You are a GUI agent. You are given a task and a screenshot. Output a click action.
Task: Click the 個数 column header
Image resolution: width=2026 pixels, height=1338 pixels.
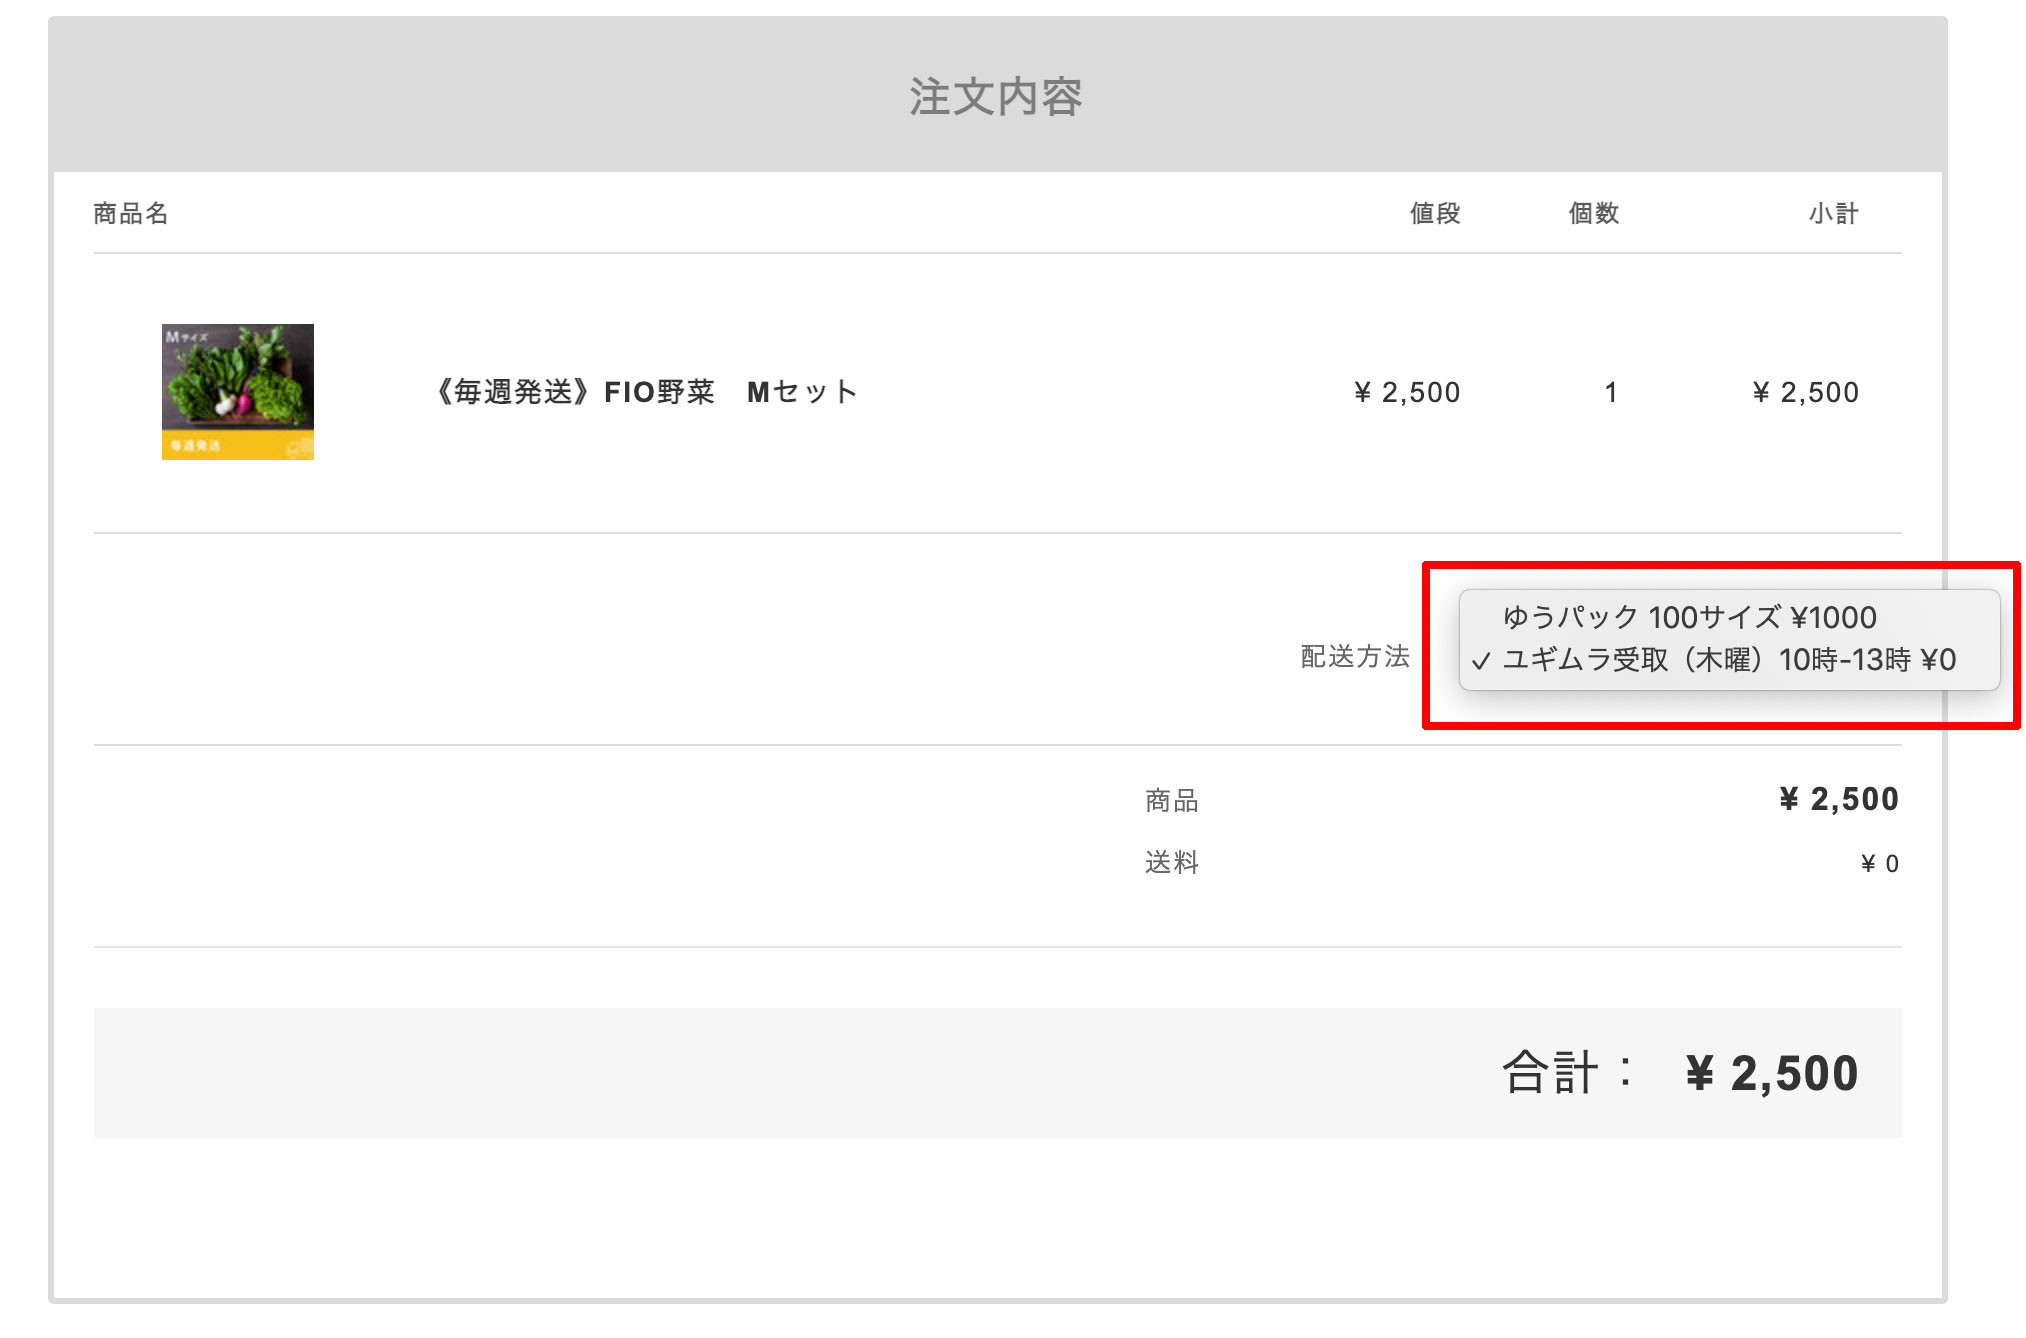pos(1594,213)
